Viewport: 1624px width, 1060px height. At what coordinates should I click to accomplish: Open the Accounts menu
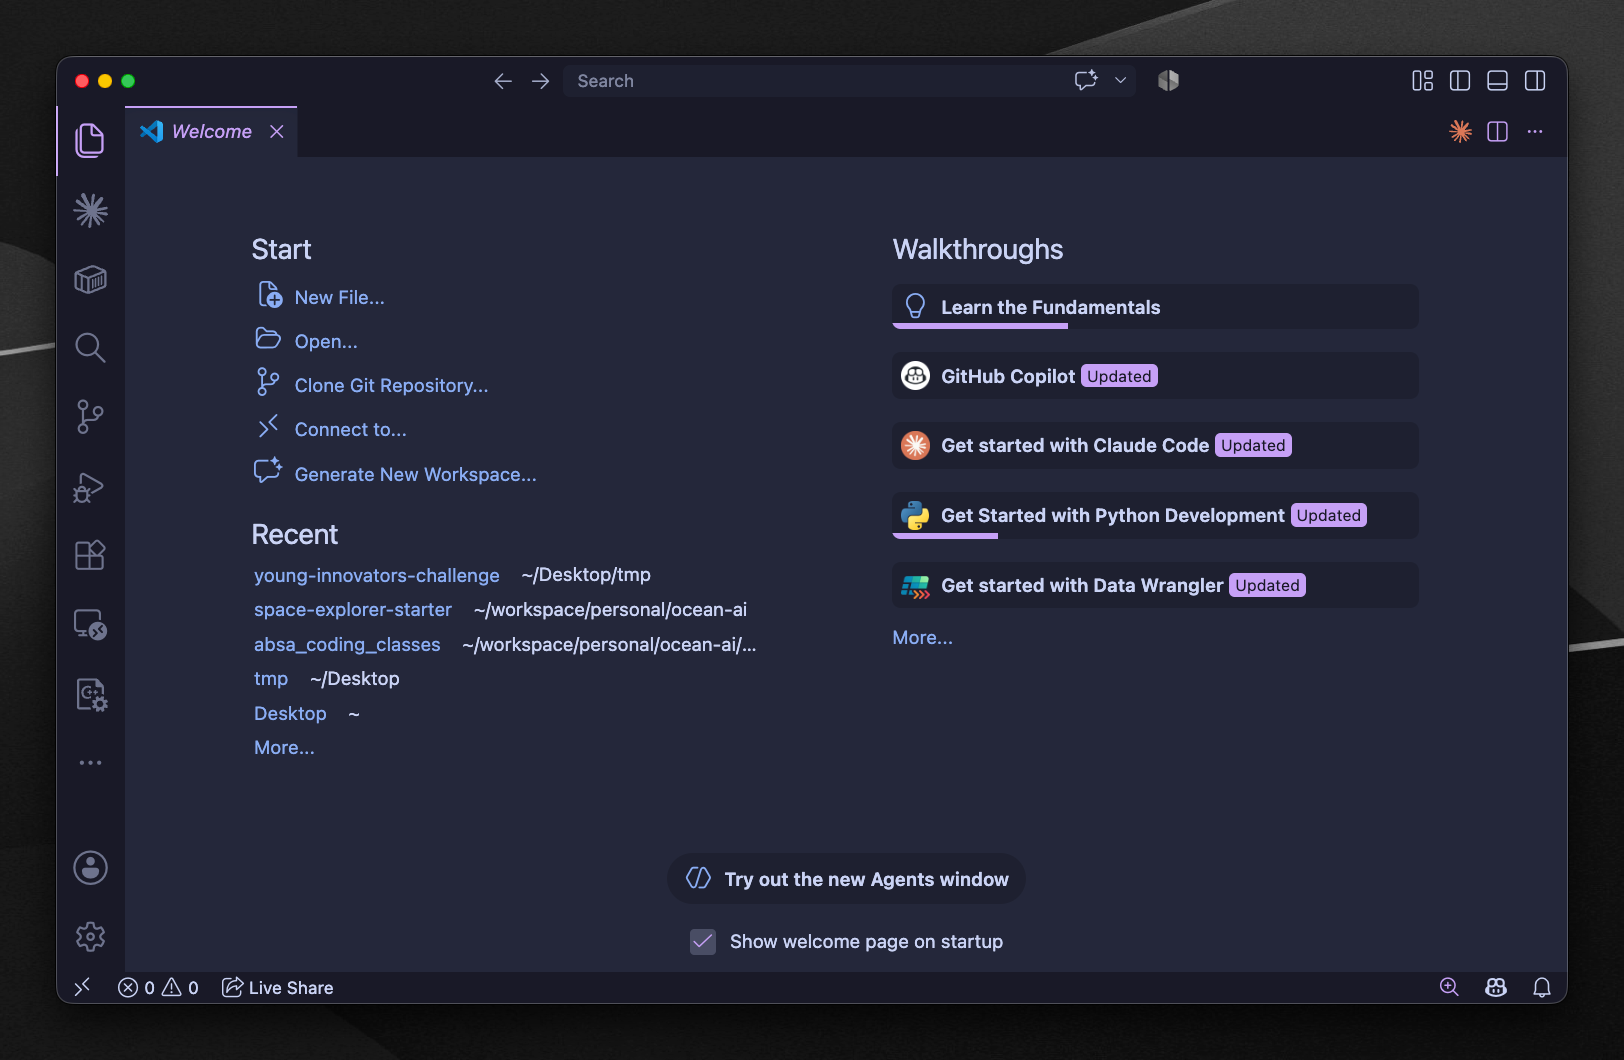(x=90, y=868)
